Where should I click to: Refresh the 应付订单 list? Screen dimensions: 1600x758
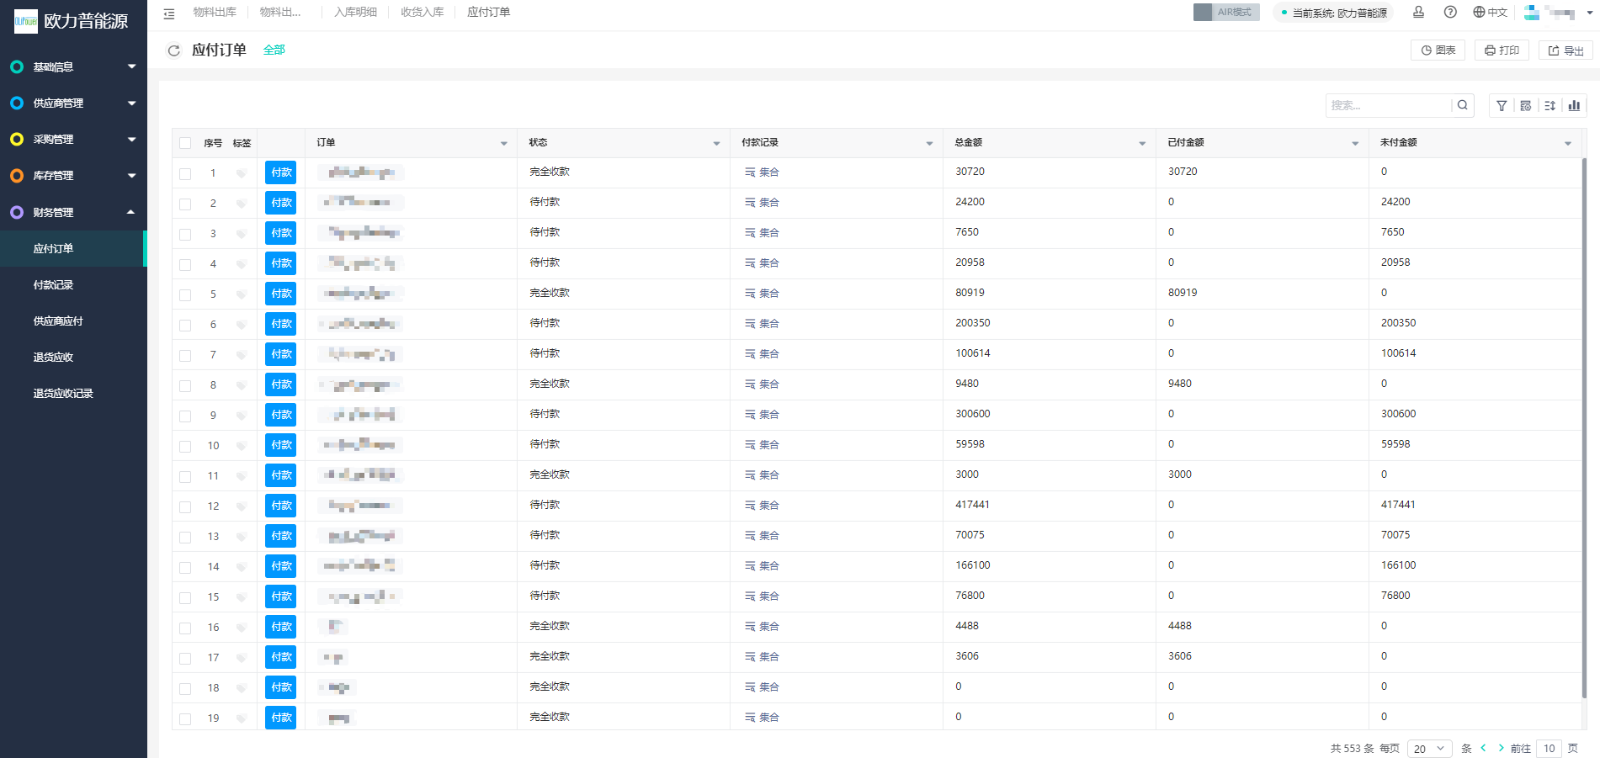[x=174, y=50]
